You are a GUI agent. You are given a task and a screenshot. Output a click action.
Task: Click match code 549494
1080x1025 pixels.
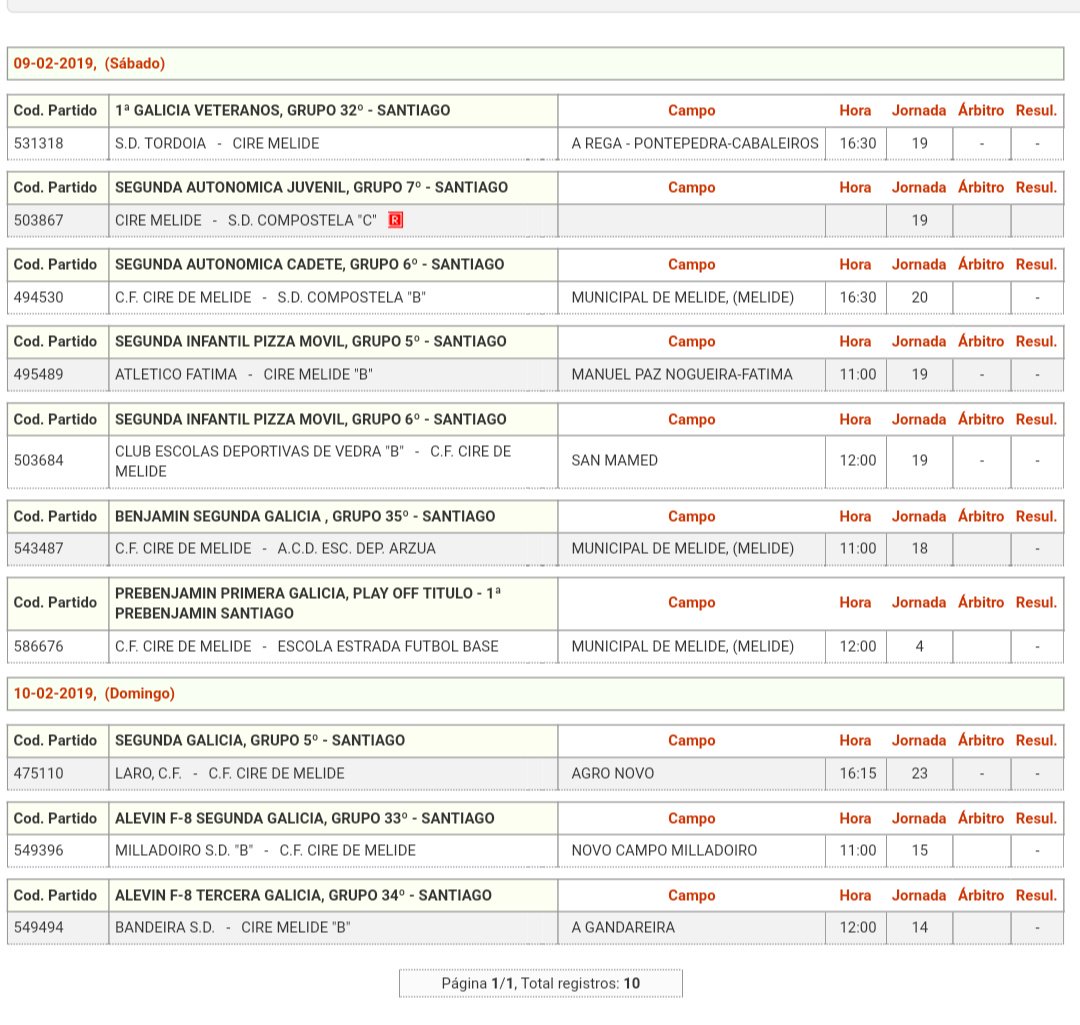point(39,927)
